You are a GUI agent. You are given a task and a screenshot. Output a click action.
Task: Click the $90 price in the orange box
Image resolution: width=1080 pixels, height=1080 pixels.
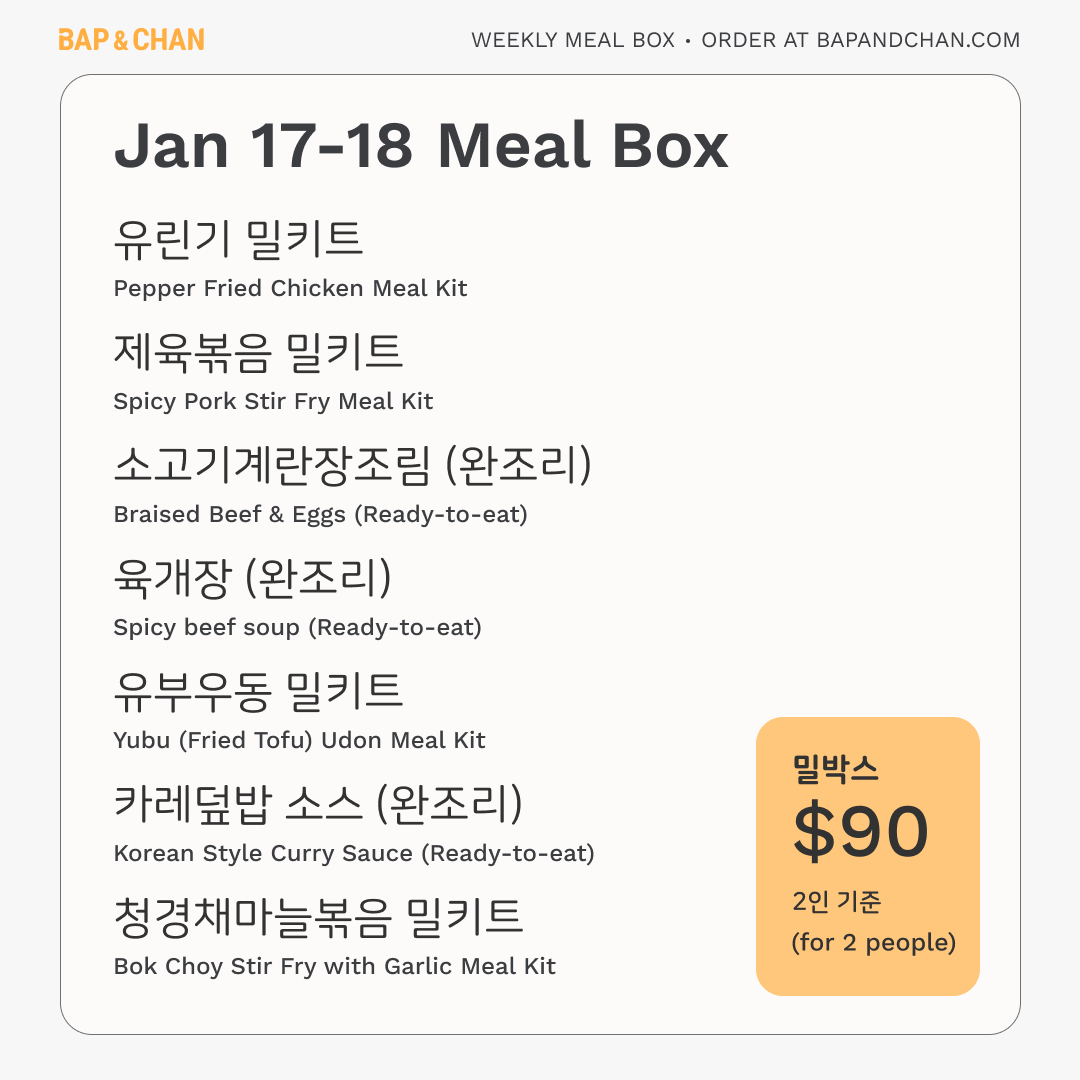(x=861, y=832)
